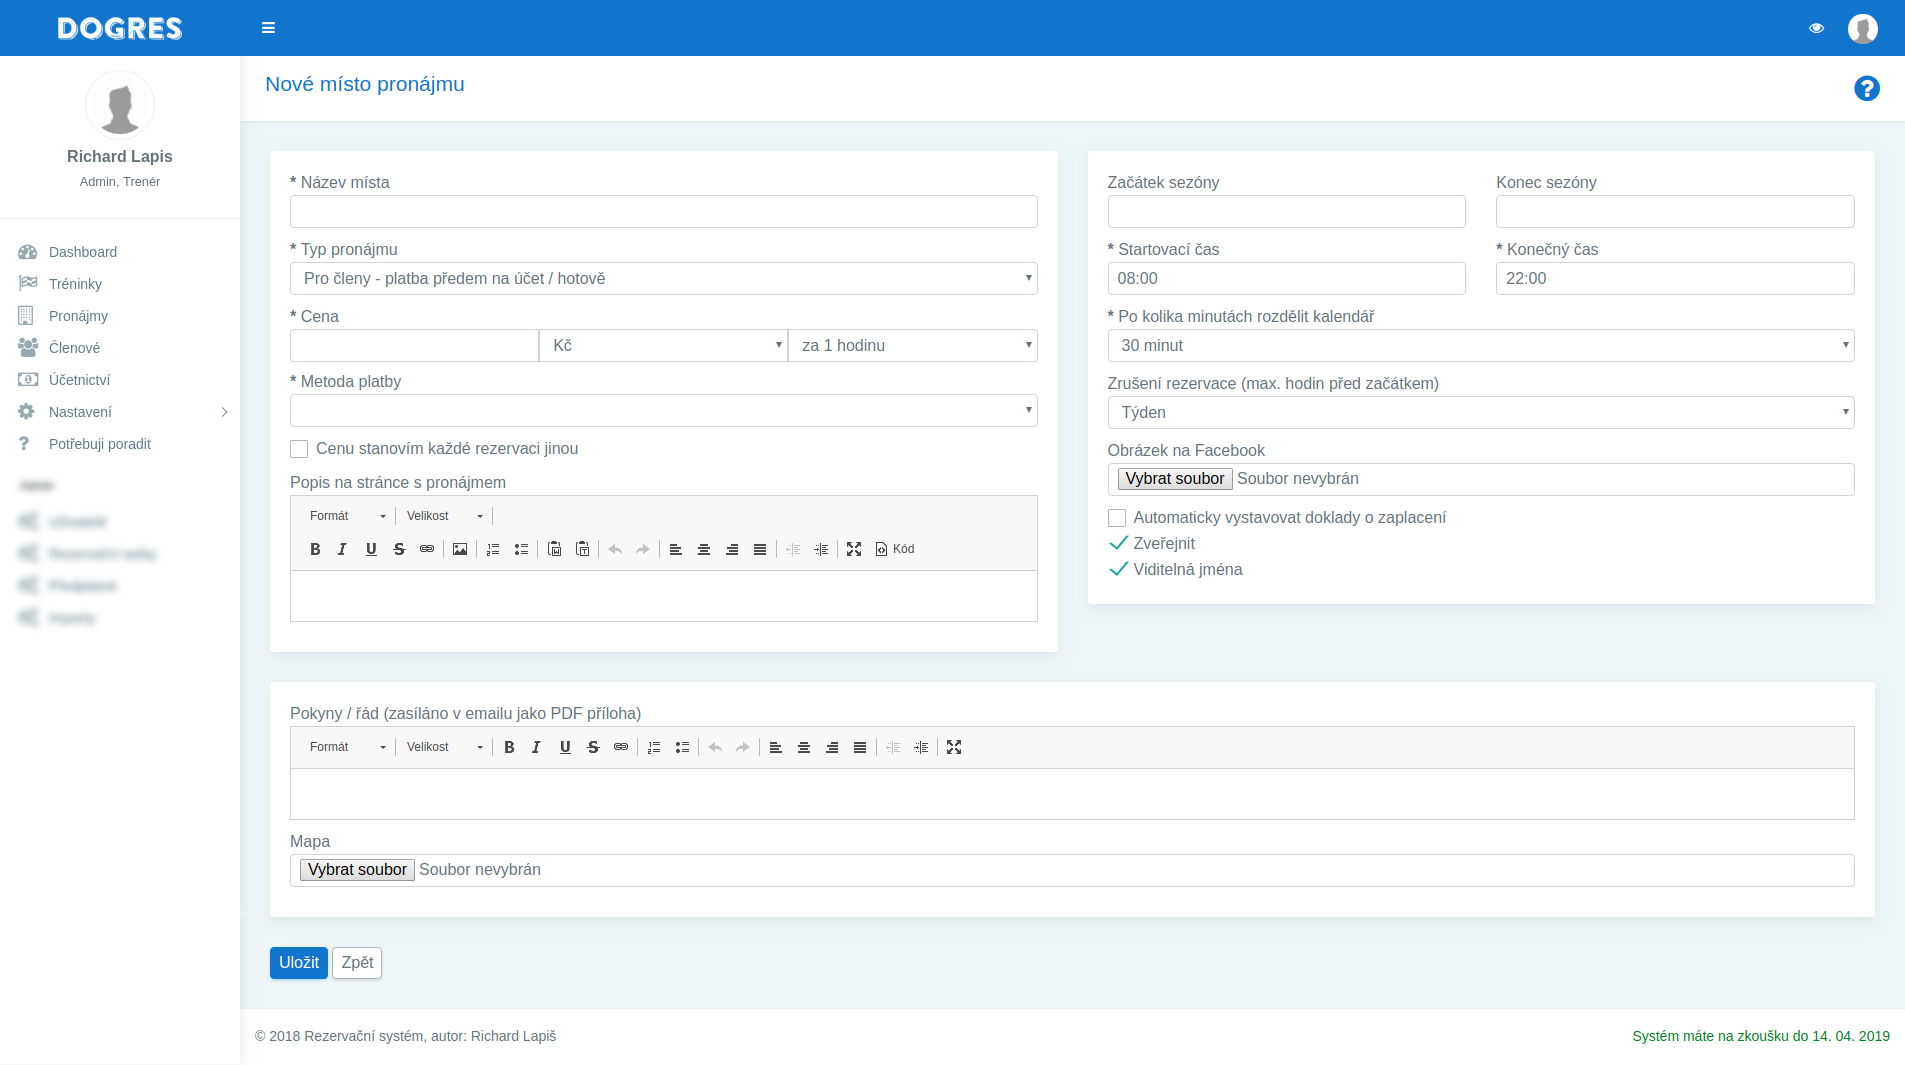Click the Kód source button in the editor
The width and height of the screenshot is (1905, 1065).
(895, 549)
